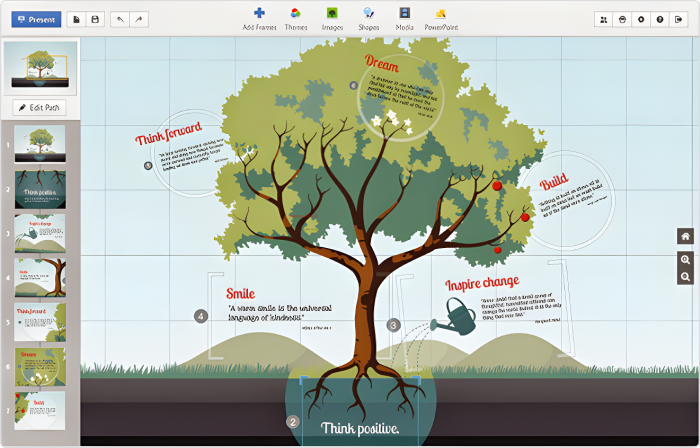The width and height of the screenshot is (700, 448).
Task: Select path step 7 Build thumbnail
Action: click(x=40, y=411)
